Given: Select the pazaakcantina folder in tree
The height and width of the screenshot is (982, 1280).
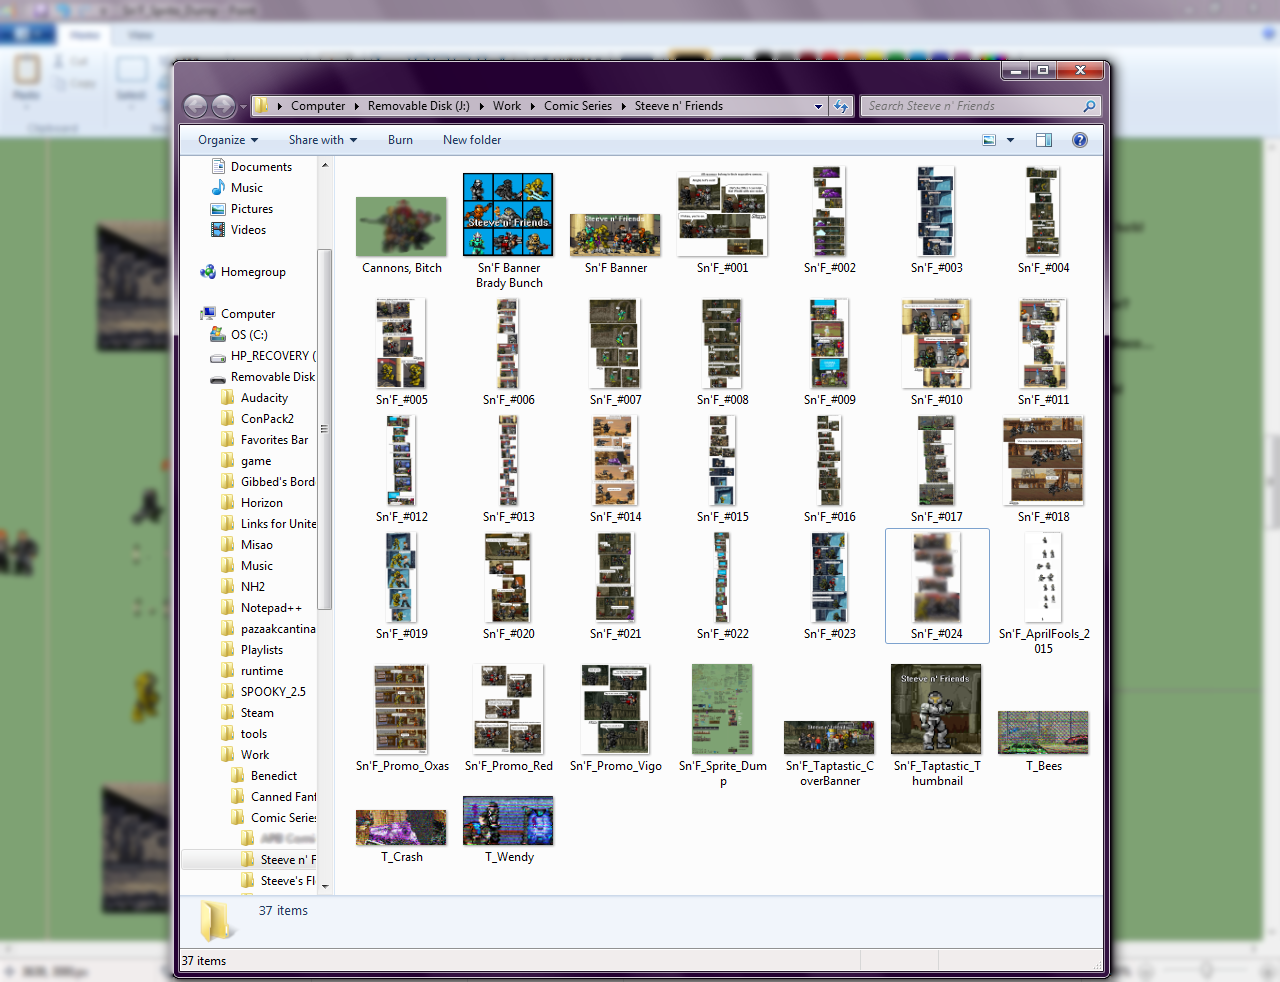Looking at the screenshot, I should [268, 629].
